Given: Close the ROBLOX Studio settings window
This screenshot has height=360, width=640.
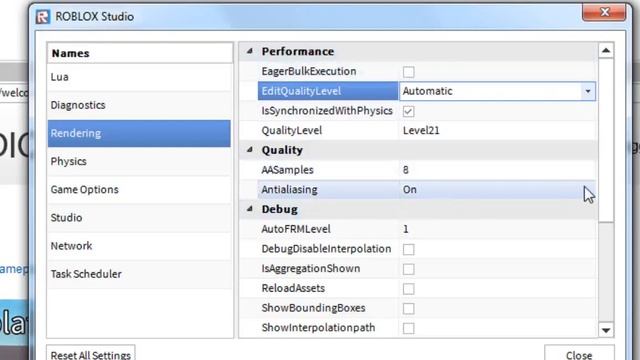Looking at the screenshot, I should [604, 12].
